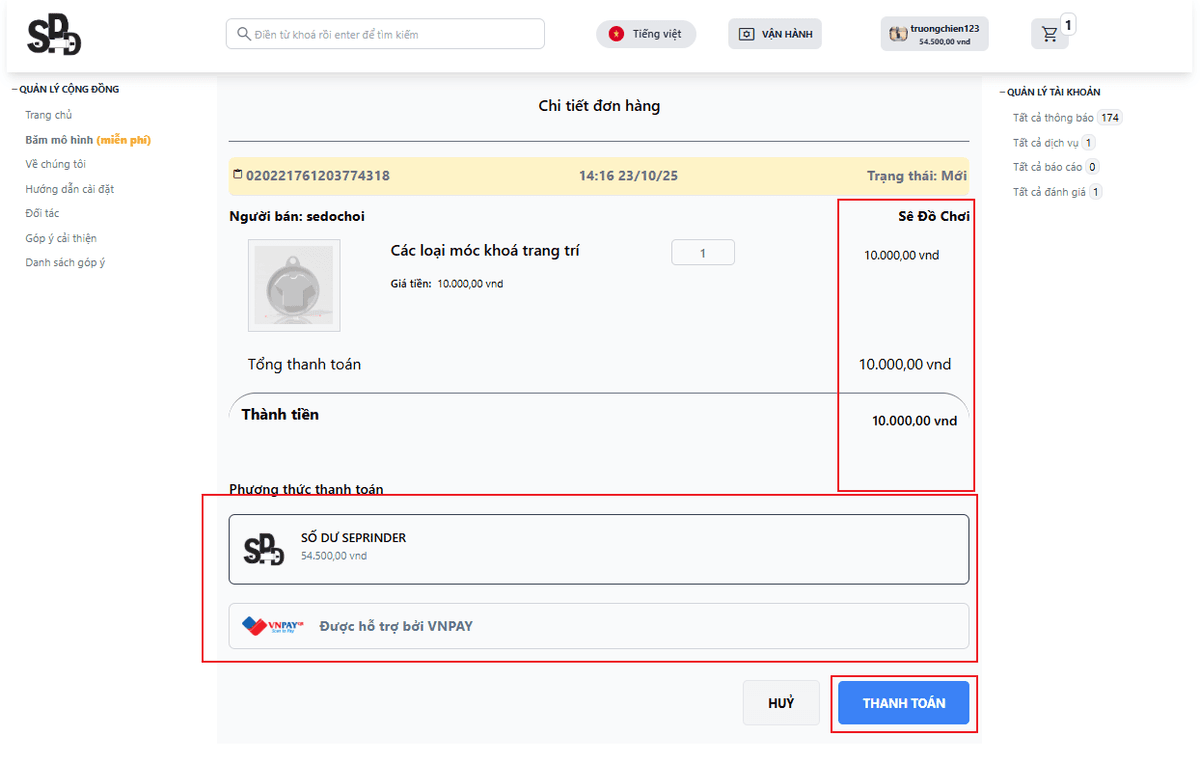1200x762 pixels.
Task: Click the keychain product thumbnail
Action: click(294, 285)
